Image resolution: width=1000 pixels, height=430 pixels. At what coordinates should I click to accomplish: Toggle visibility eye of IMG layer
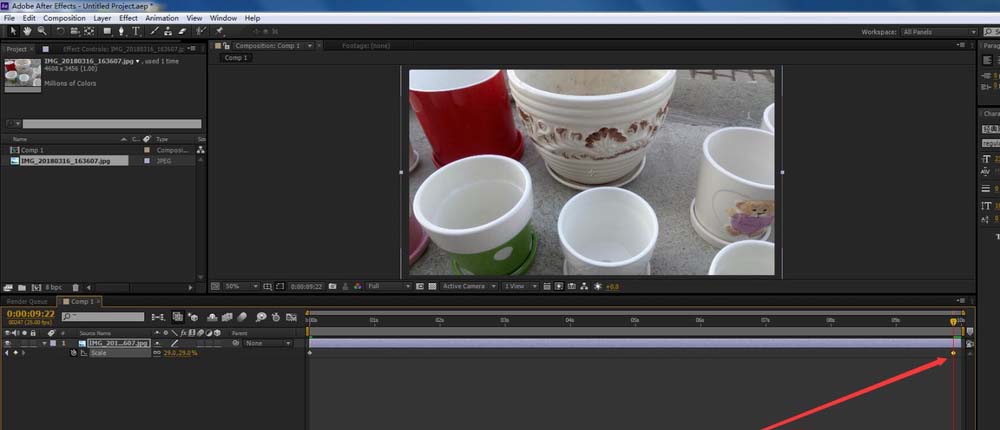coord(9,343)
